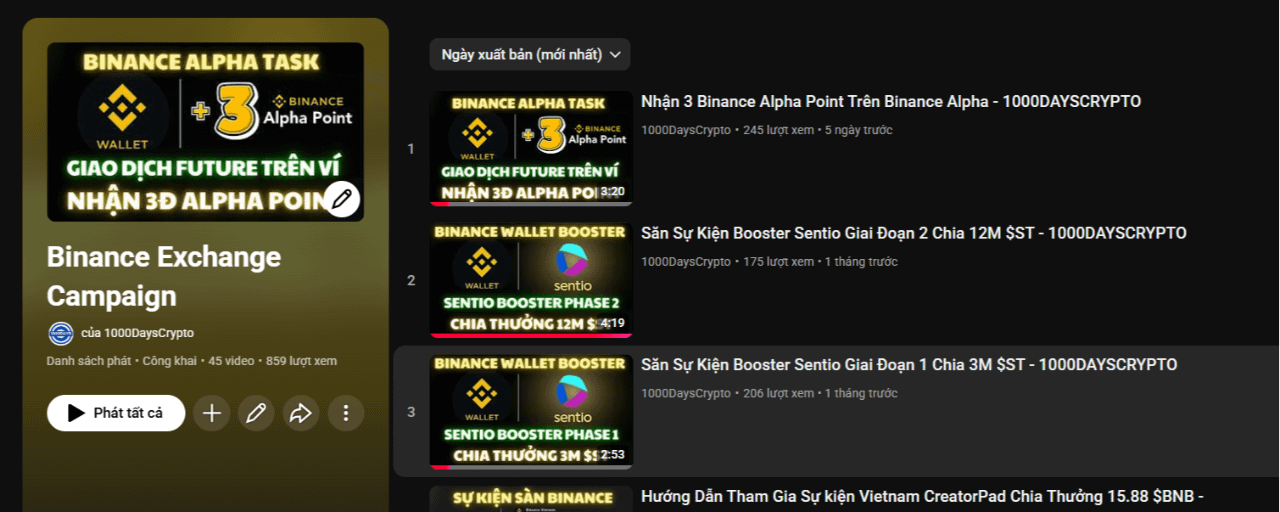Click channel name on 206 lượt xem row
Viewport: 1280px width, 512px height.
(686, 394)
